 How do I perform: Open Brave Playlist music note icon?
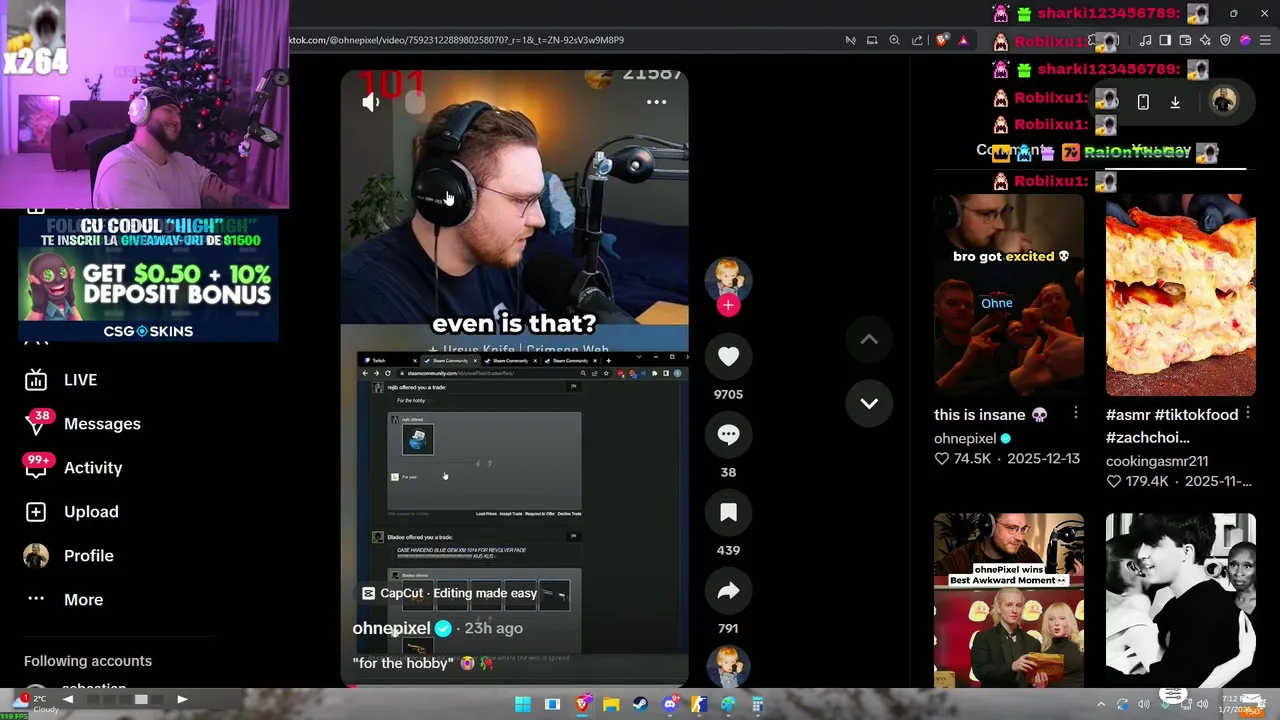coord(1145,40)
